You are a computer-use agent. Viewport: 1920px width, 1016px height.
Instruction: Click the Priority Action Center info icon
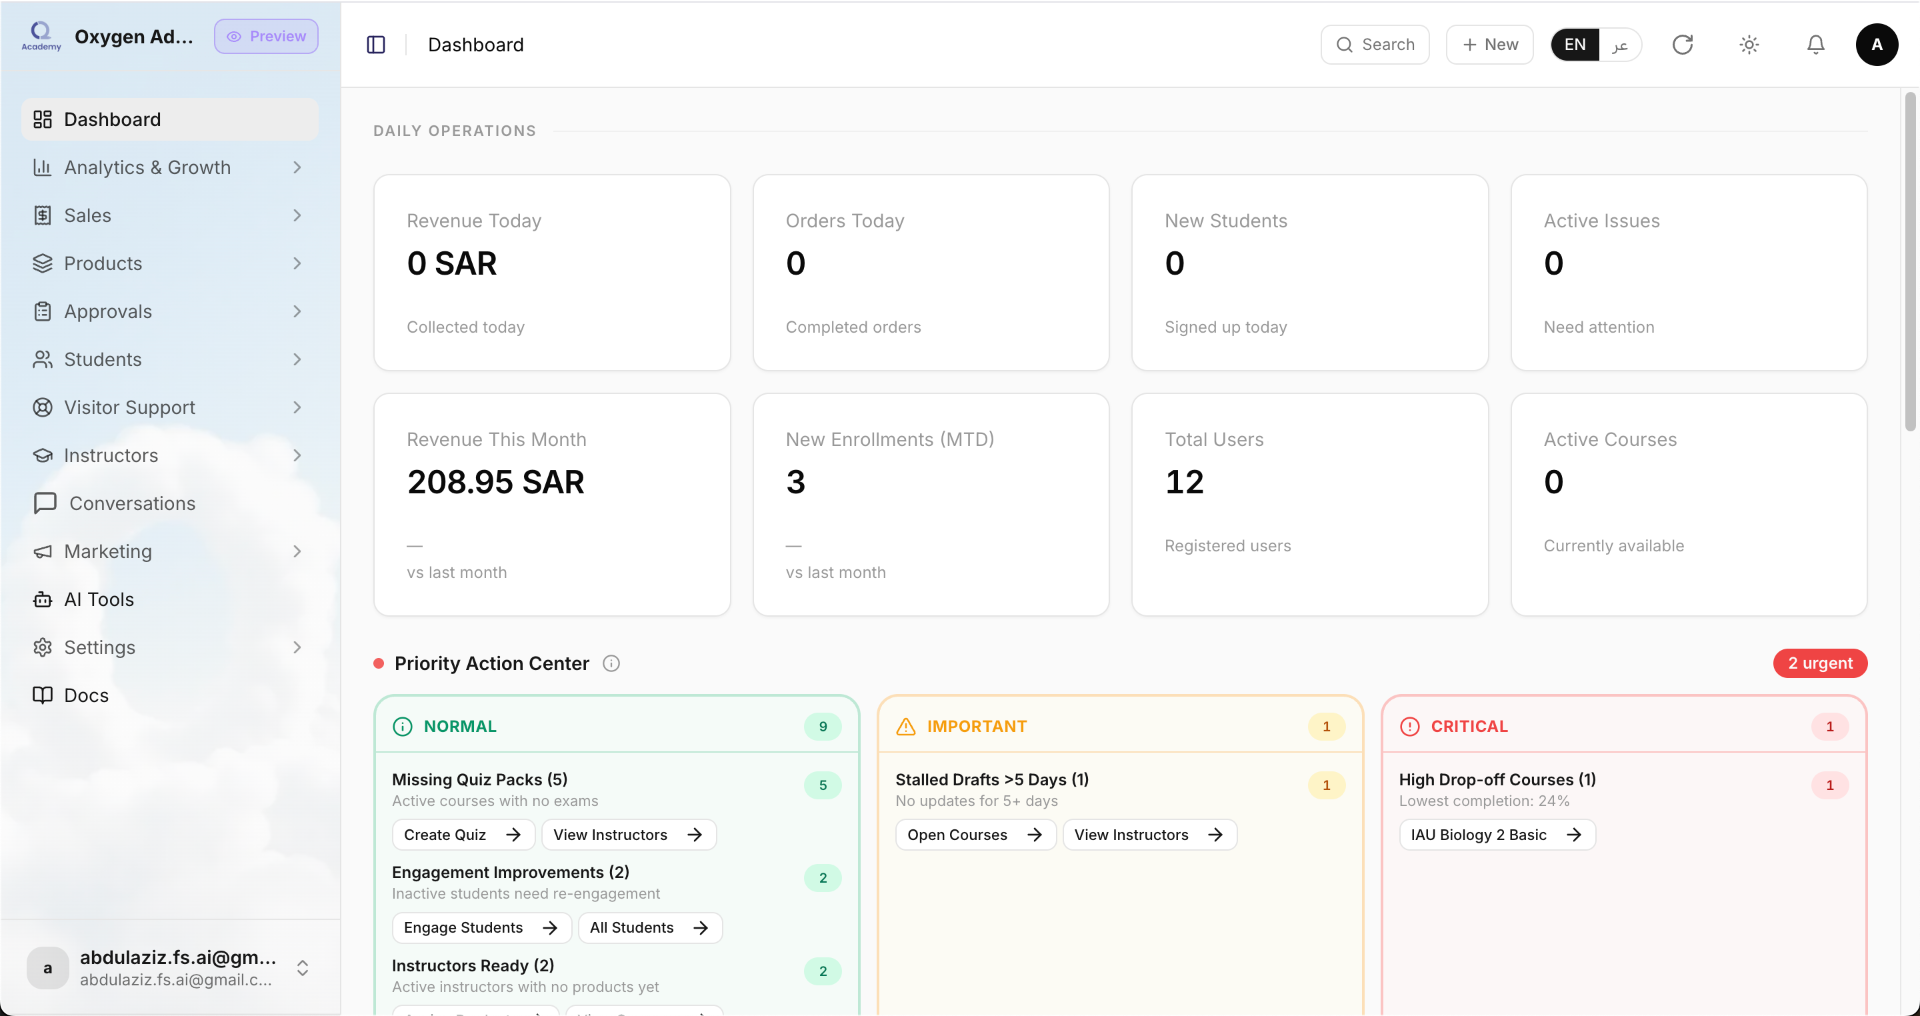click(611, 664)
